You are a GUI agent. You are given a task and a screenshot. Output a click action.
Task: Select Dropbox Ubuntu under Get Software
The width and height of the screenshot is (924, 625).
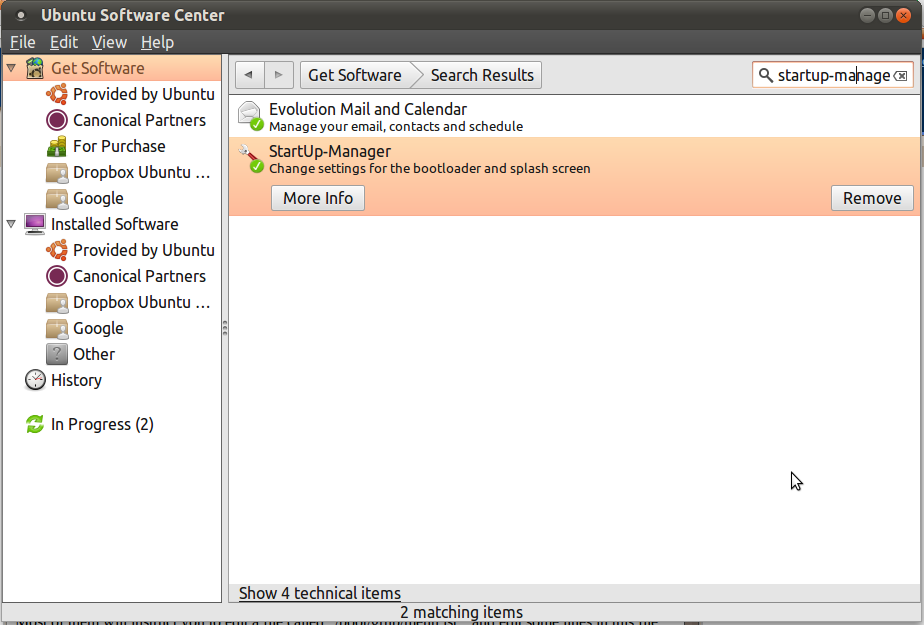141,172
